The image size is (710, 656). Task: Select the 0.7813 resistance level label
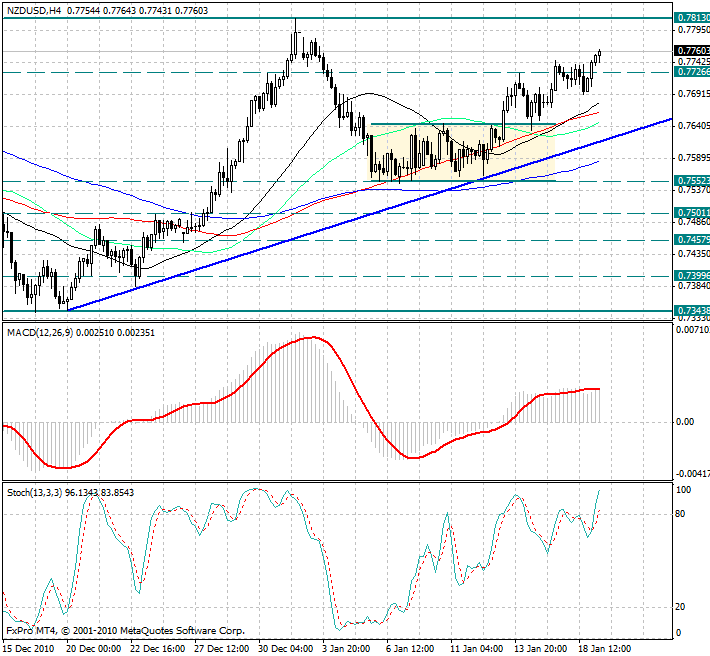click(692, 18)
